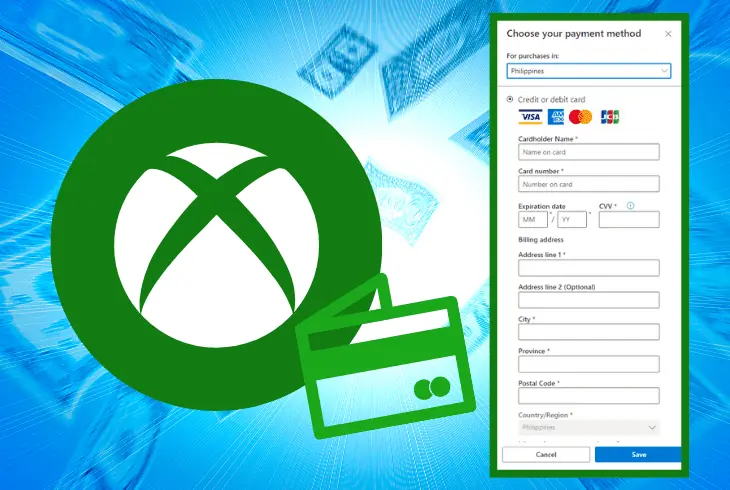Click the Address line 2 (Optional) field
730x490 pixels.
point(588,300)
